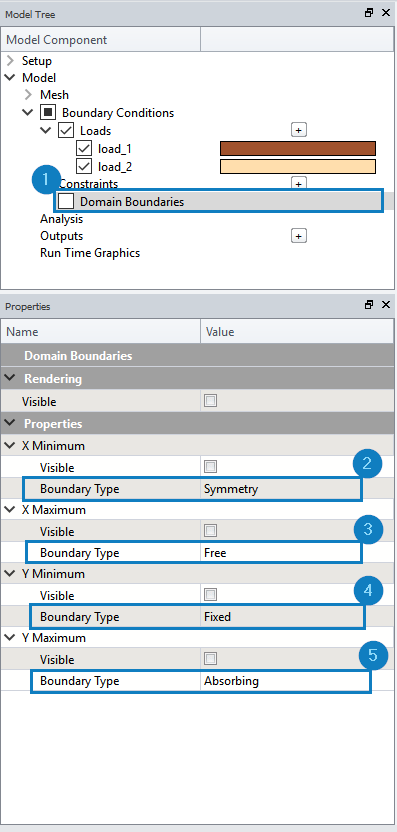
Task: Enable the Domain Boundaries checkbox in tree
Action: 66,202
